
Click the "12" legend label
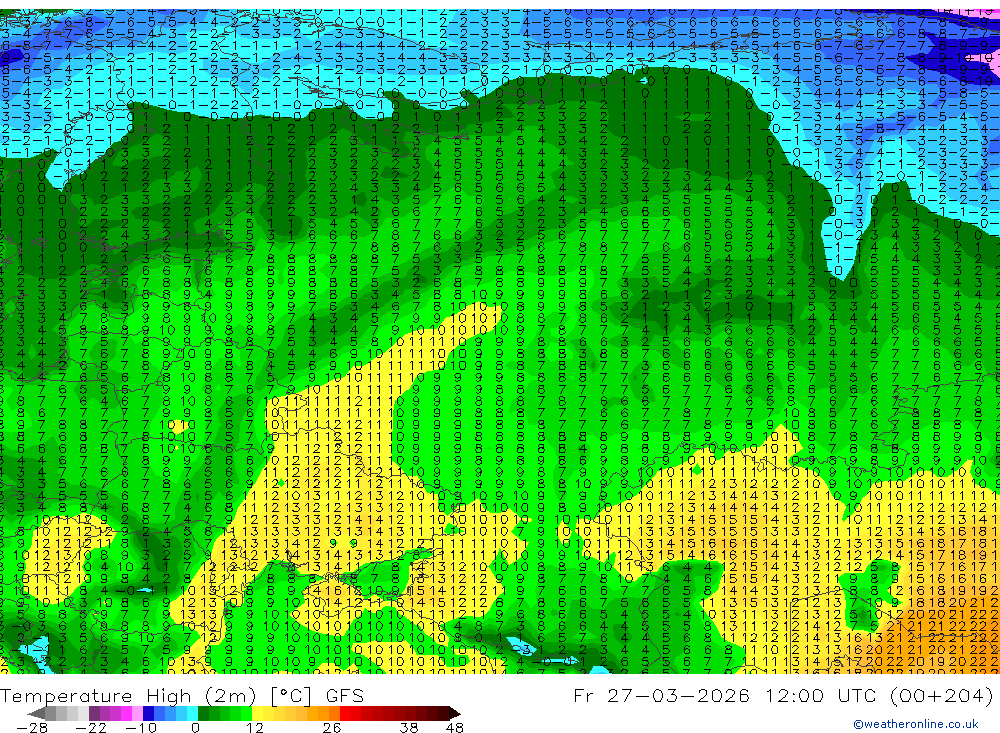coord(254,727)
